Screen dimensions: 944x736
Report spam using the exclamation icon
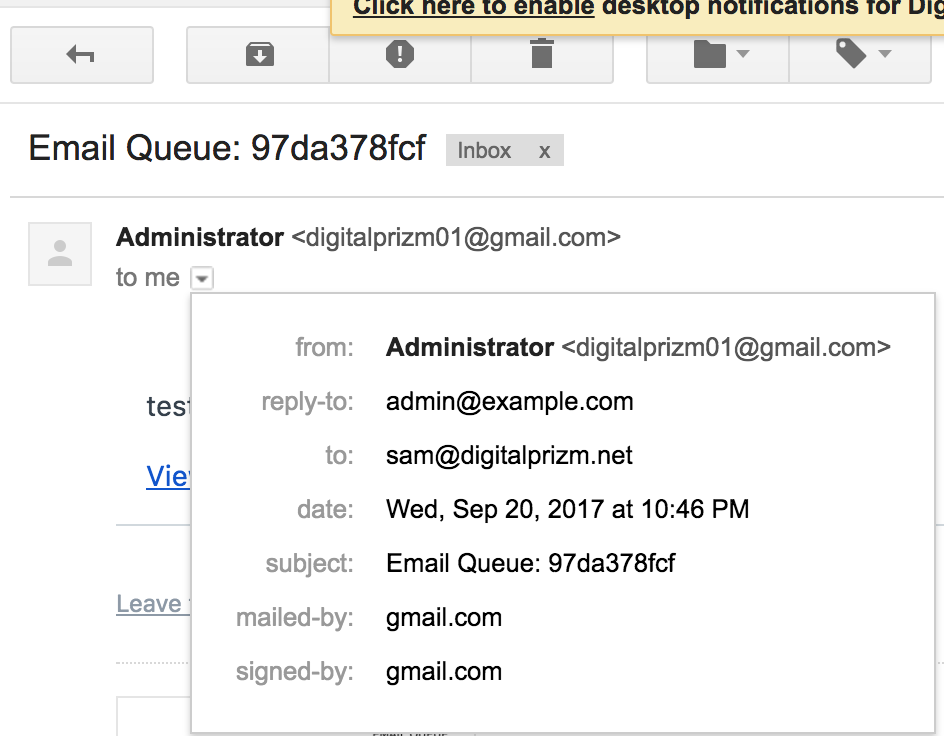400,55
